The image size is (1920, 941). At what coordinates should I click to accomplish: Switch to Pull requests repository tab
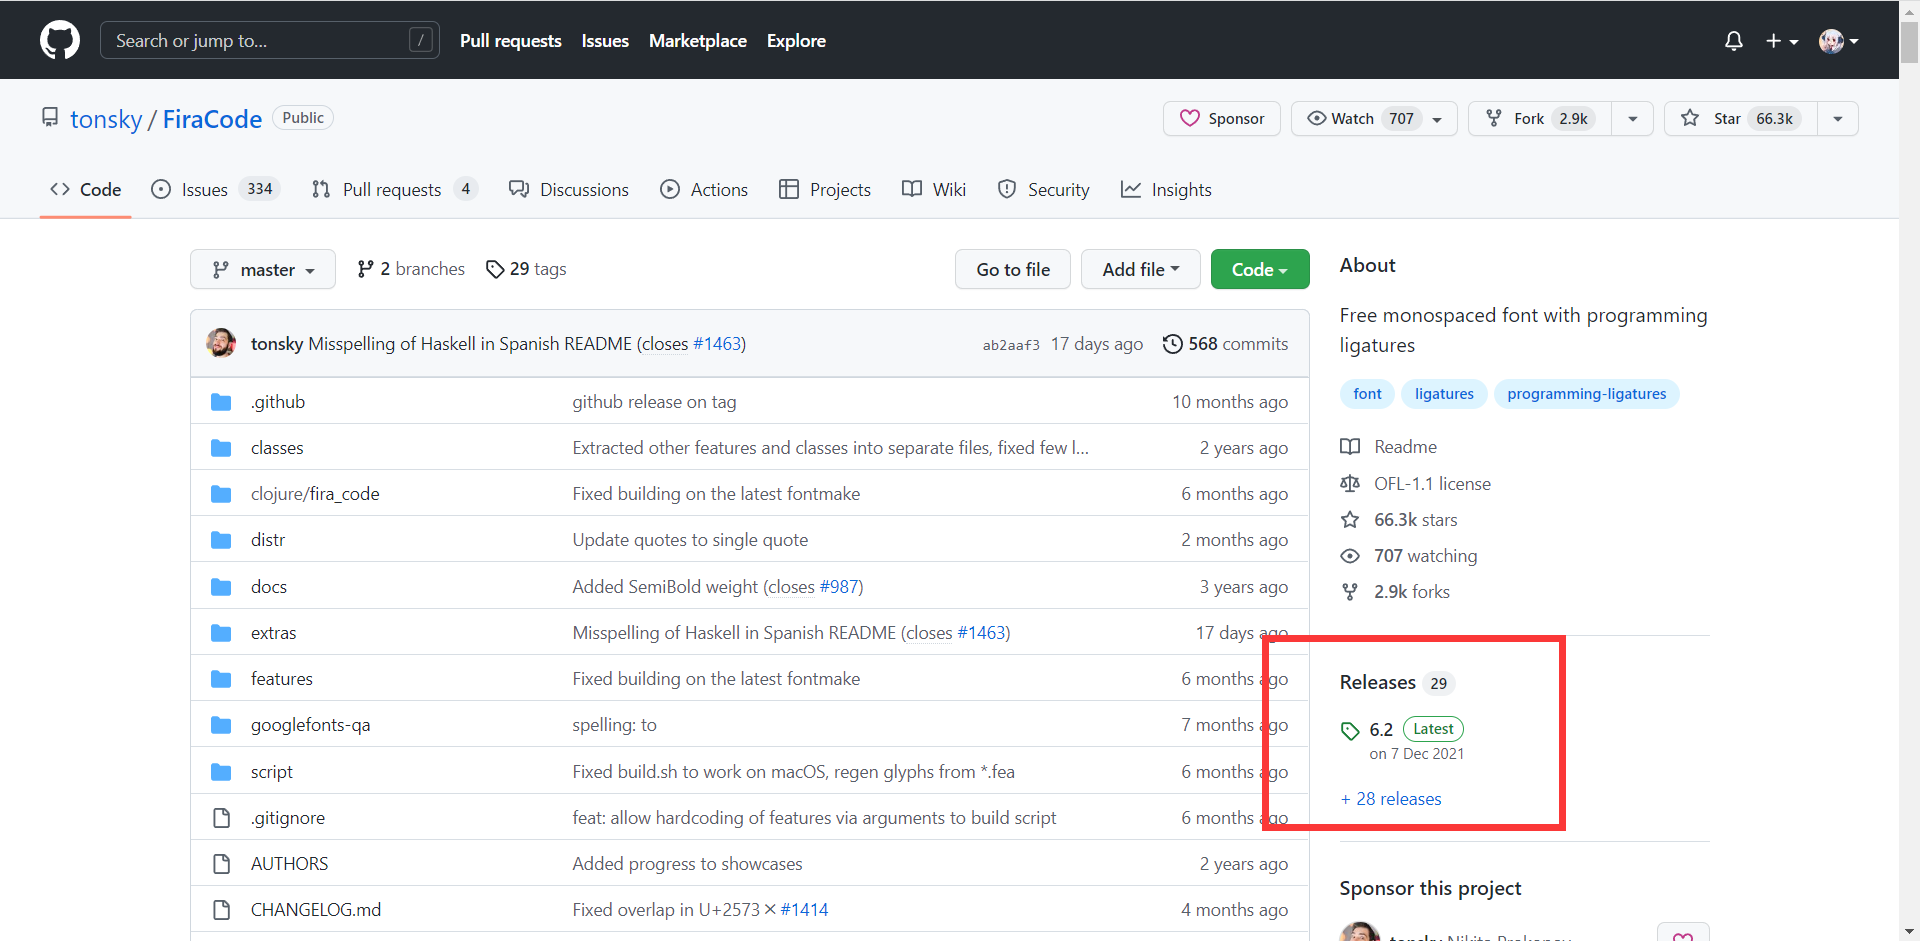pos(394,190)
